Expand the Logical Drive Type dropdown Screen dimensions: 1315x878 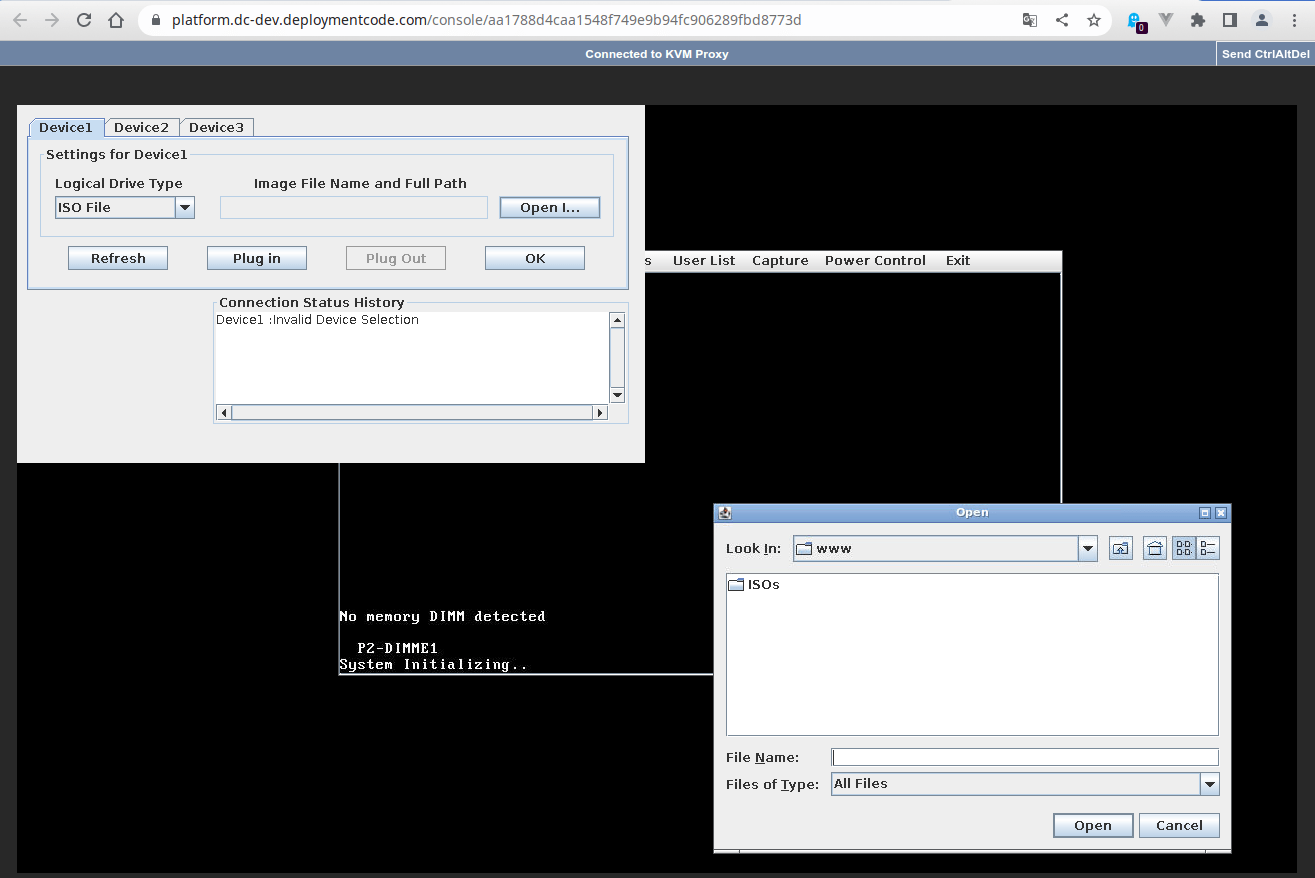pos(185,207)
